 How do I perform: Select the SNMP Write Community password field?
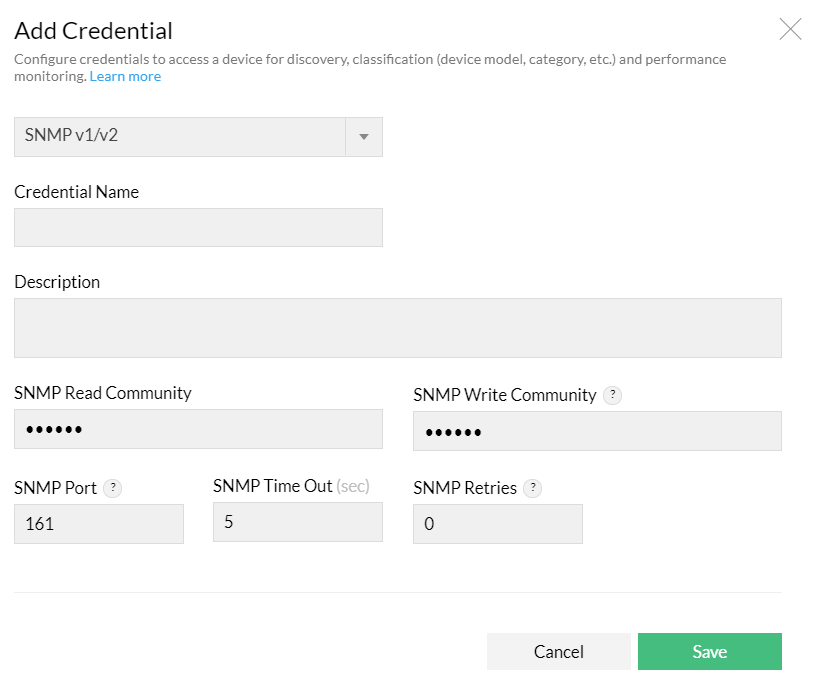597,431
